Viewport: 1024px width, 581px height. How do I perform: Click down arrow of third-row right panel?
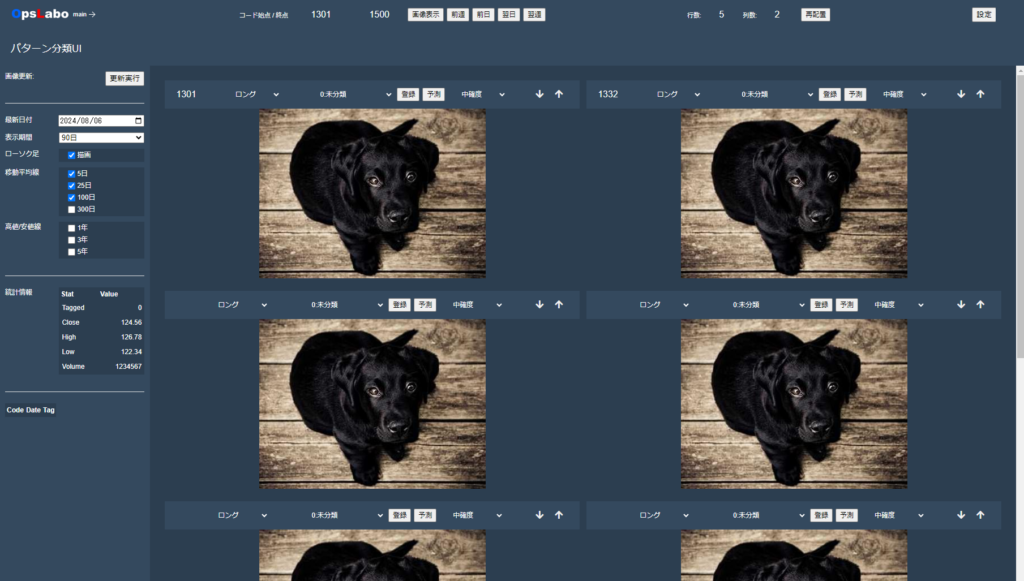(x=961, y=515)
